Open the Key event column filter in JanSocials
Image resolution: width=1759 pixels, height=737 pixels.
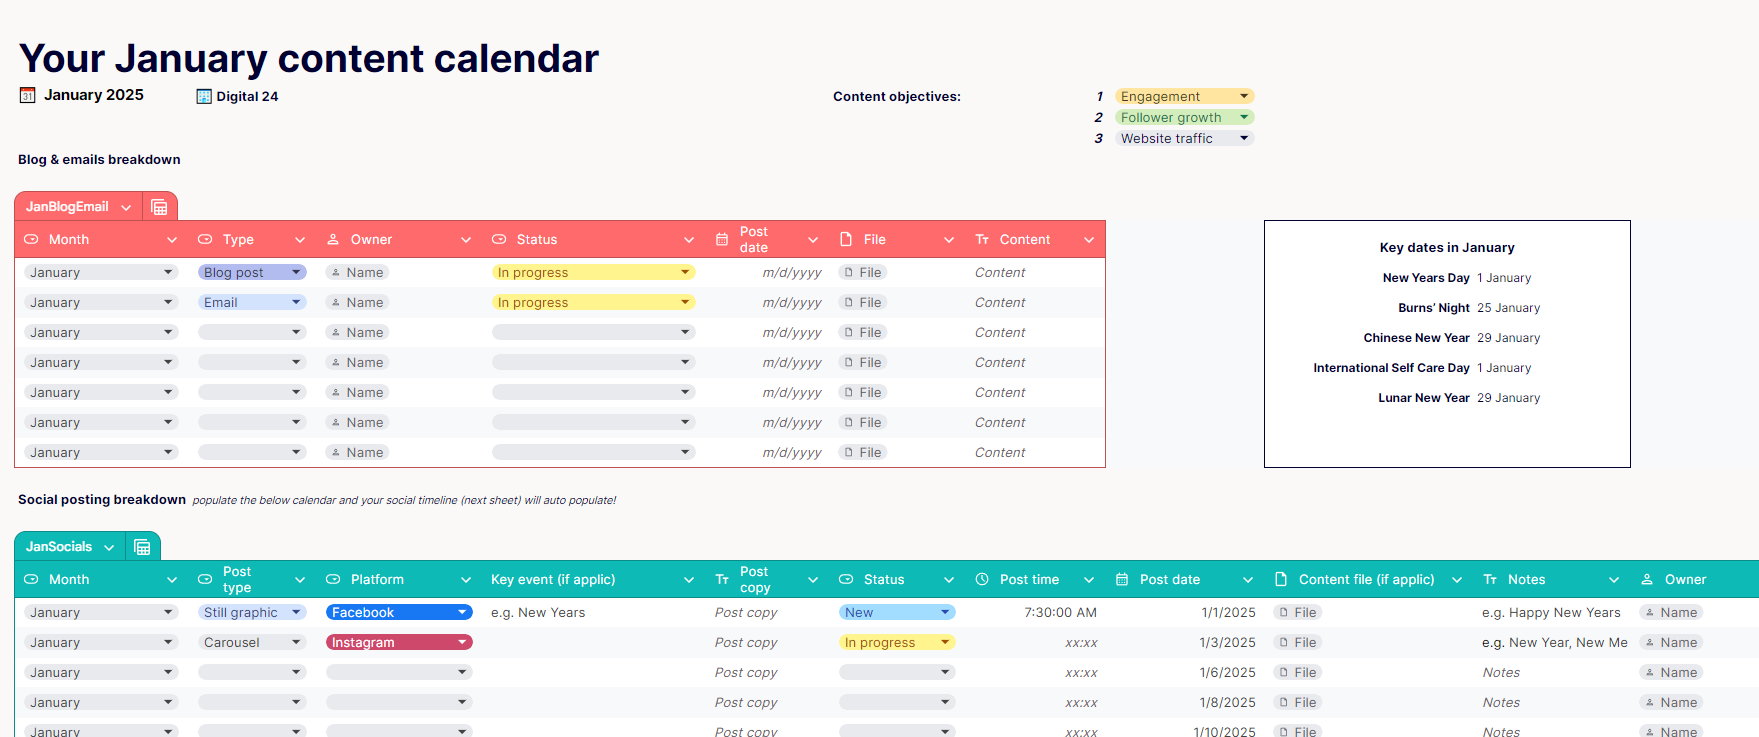click(689, 580)
